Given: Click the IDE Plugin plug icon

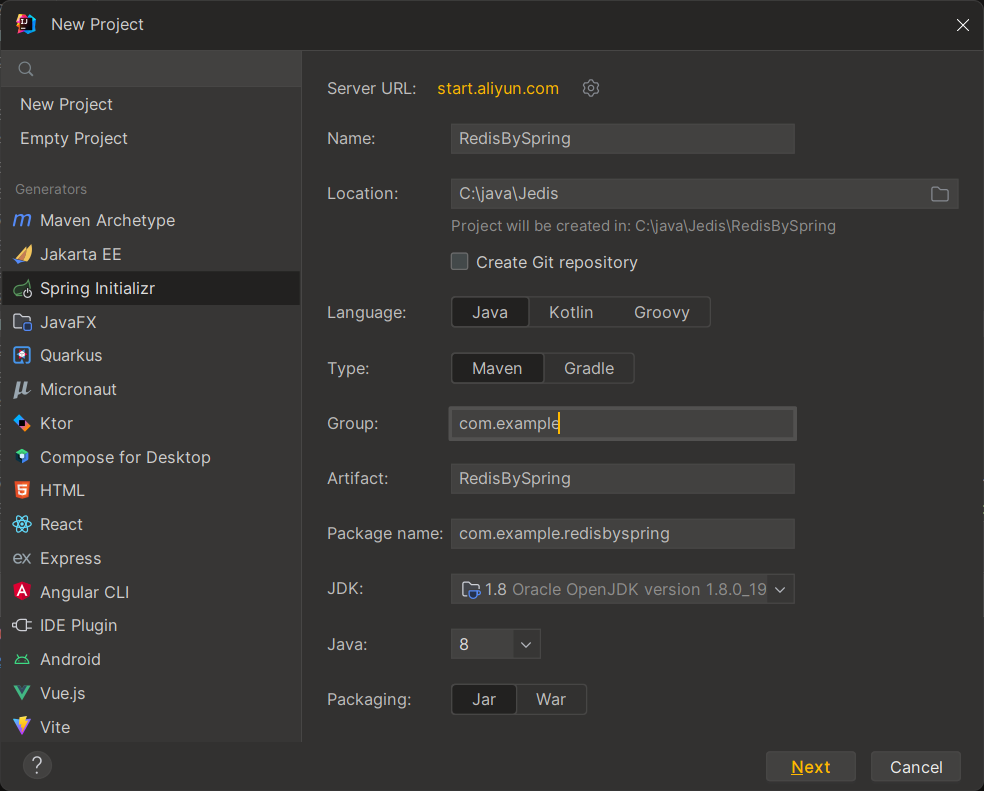Looking at the screenshot, I should tap(22, 625).
